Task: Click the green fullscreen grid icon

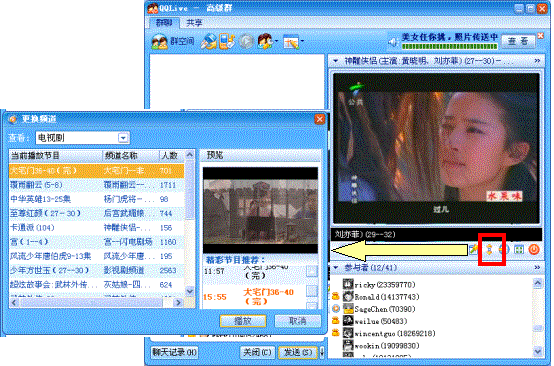Action: [x=519, y=249]
